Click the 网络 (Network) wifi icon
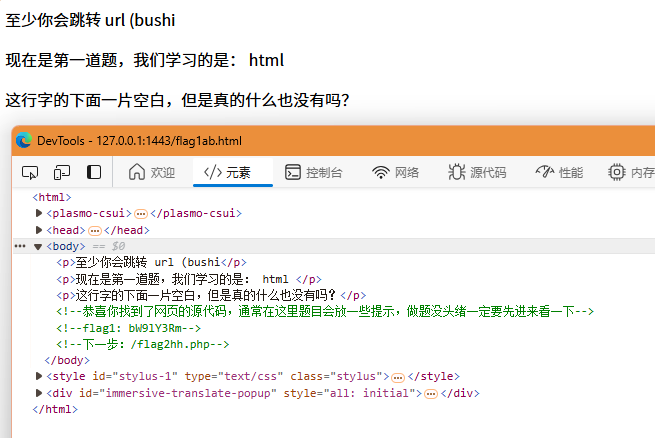Screen dimensions: 655x438 pos(380,172)
